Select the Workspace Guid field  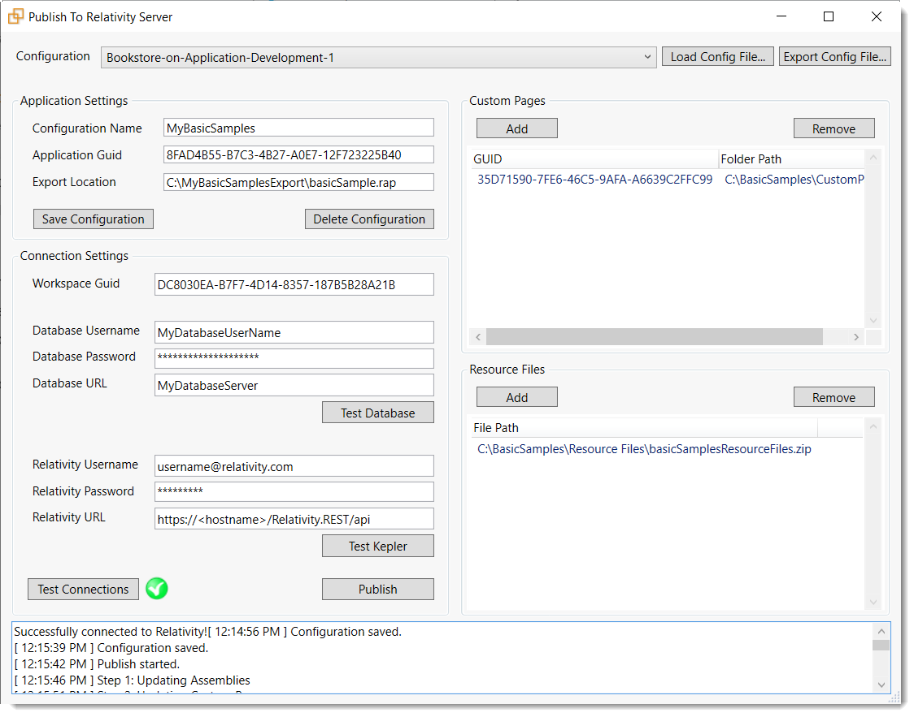294,285
